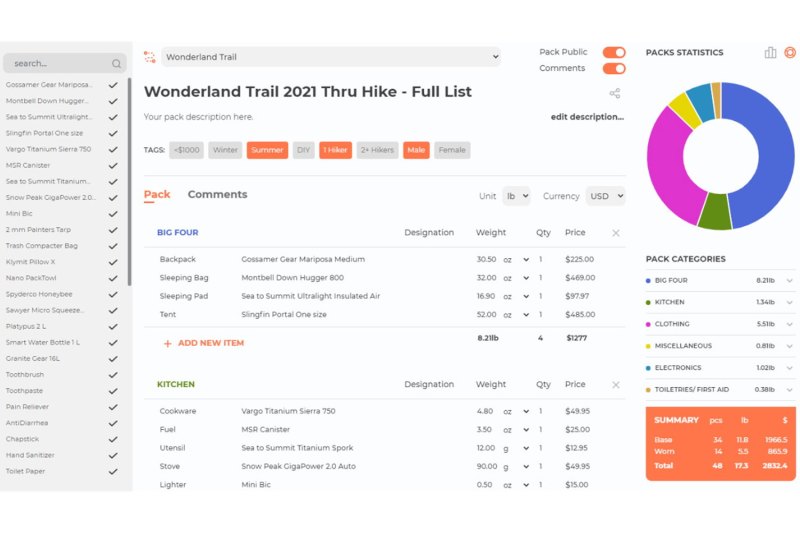Image resolution: width=800 pixels, height=533 pixels.
Task: Click the green Kitchen chart segment
Action: coord(715,211)
